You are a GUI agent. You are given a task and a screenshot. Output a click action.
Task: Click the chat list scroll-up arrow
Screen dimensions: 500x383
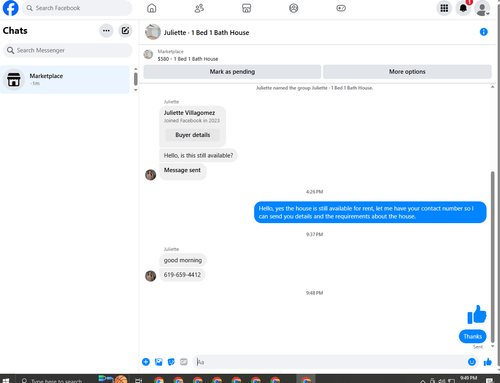(135, 69)
